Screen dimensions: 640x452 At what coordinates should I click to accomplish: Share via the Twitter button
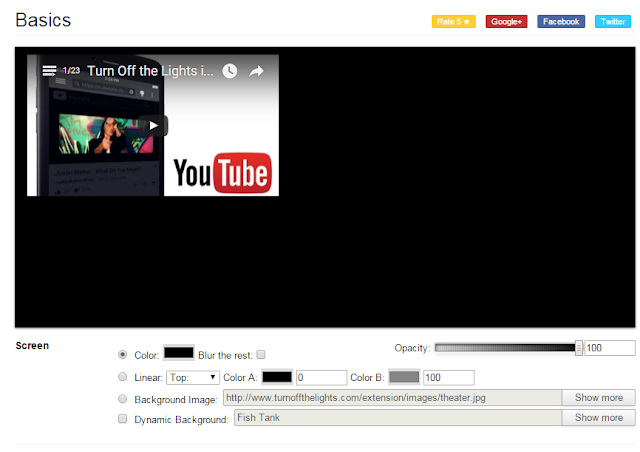pos(613,22)
